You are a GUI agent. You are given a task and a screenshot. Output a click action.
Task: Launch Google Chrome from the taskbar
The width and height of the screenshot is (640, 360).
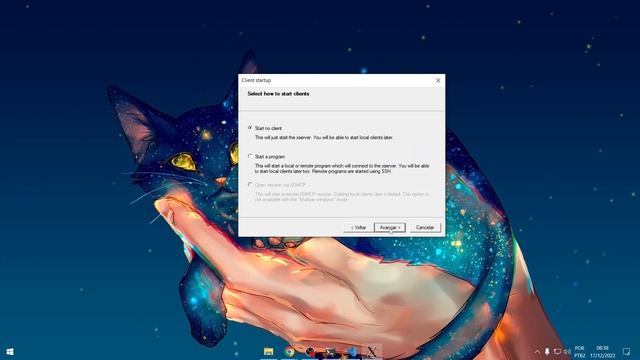coord(289,351)
